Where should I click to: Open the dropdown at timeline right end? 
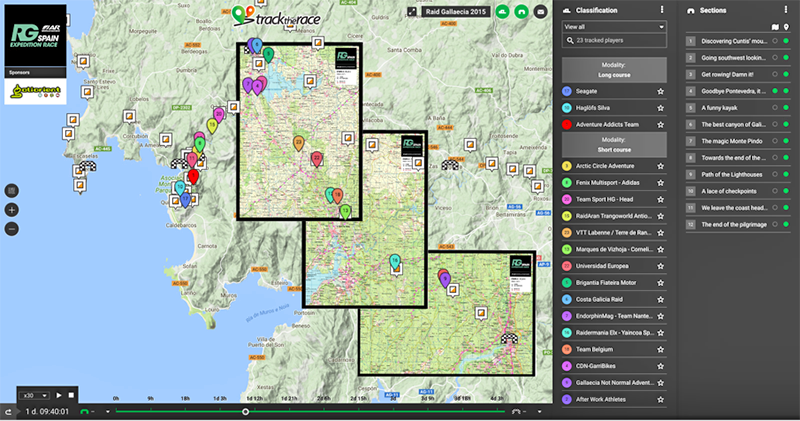pyautogui.click(x=539, y=411)
